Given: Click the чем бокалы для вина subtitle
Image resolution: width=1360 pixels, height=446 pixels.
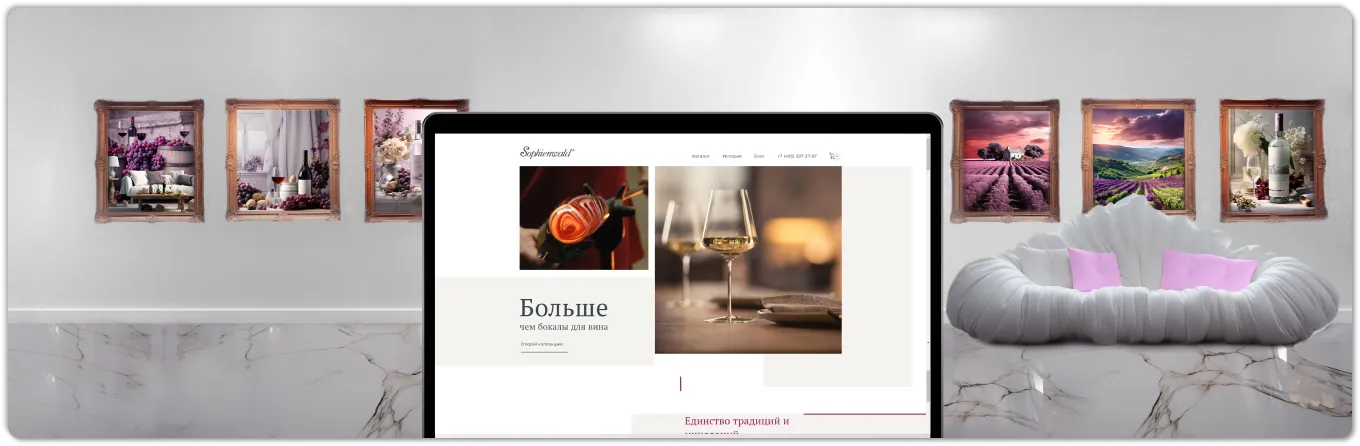Looking at the screenshot, I should pyautogui.click(x=564, y=327).
